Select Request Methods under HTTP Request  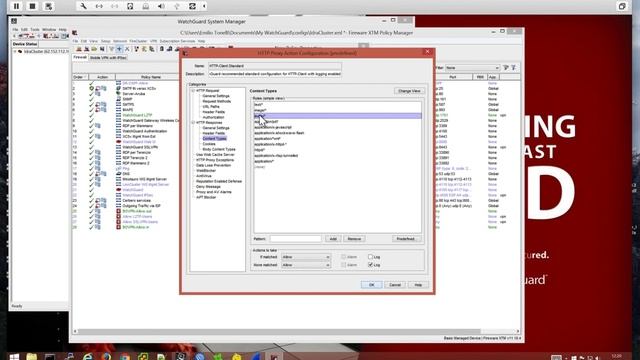(x=217, y=101)
